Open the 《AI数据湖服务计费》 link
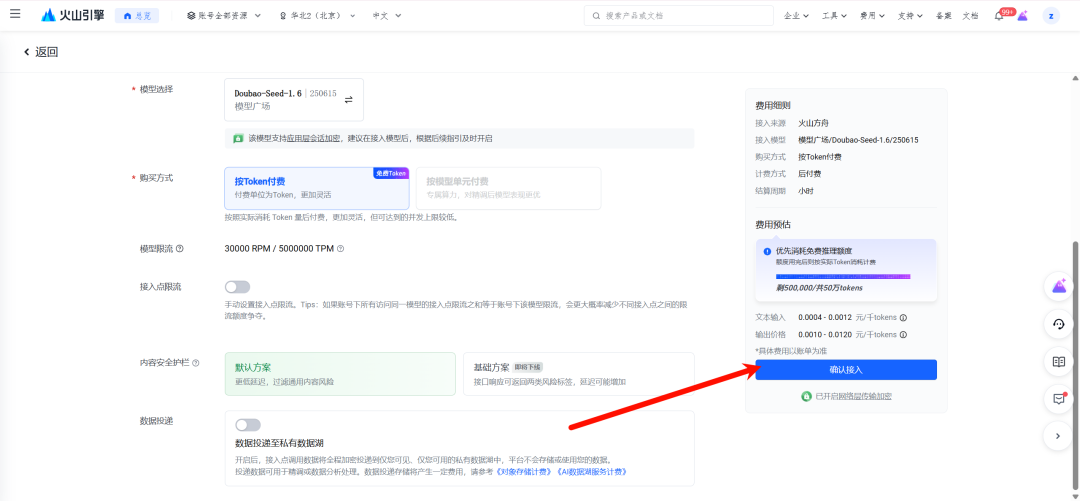The height and width of the screenshot is (501, 1080). click(592, 471)
